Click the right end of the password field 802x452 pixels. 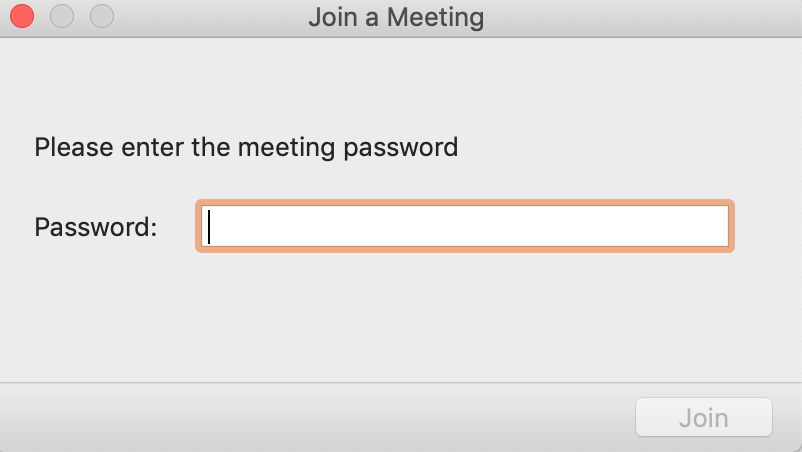click(715, 226)
